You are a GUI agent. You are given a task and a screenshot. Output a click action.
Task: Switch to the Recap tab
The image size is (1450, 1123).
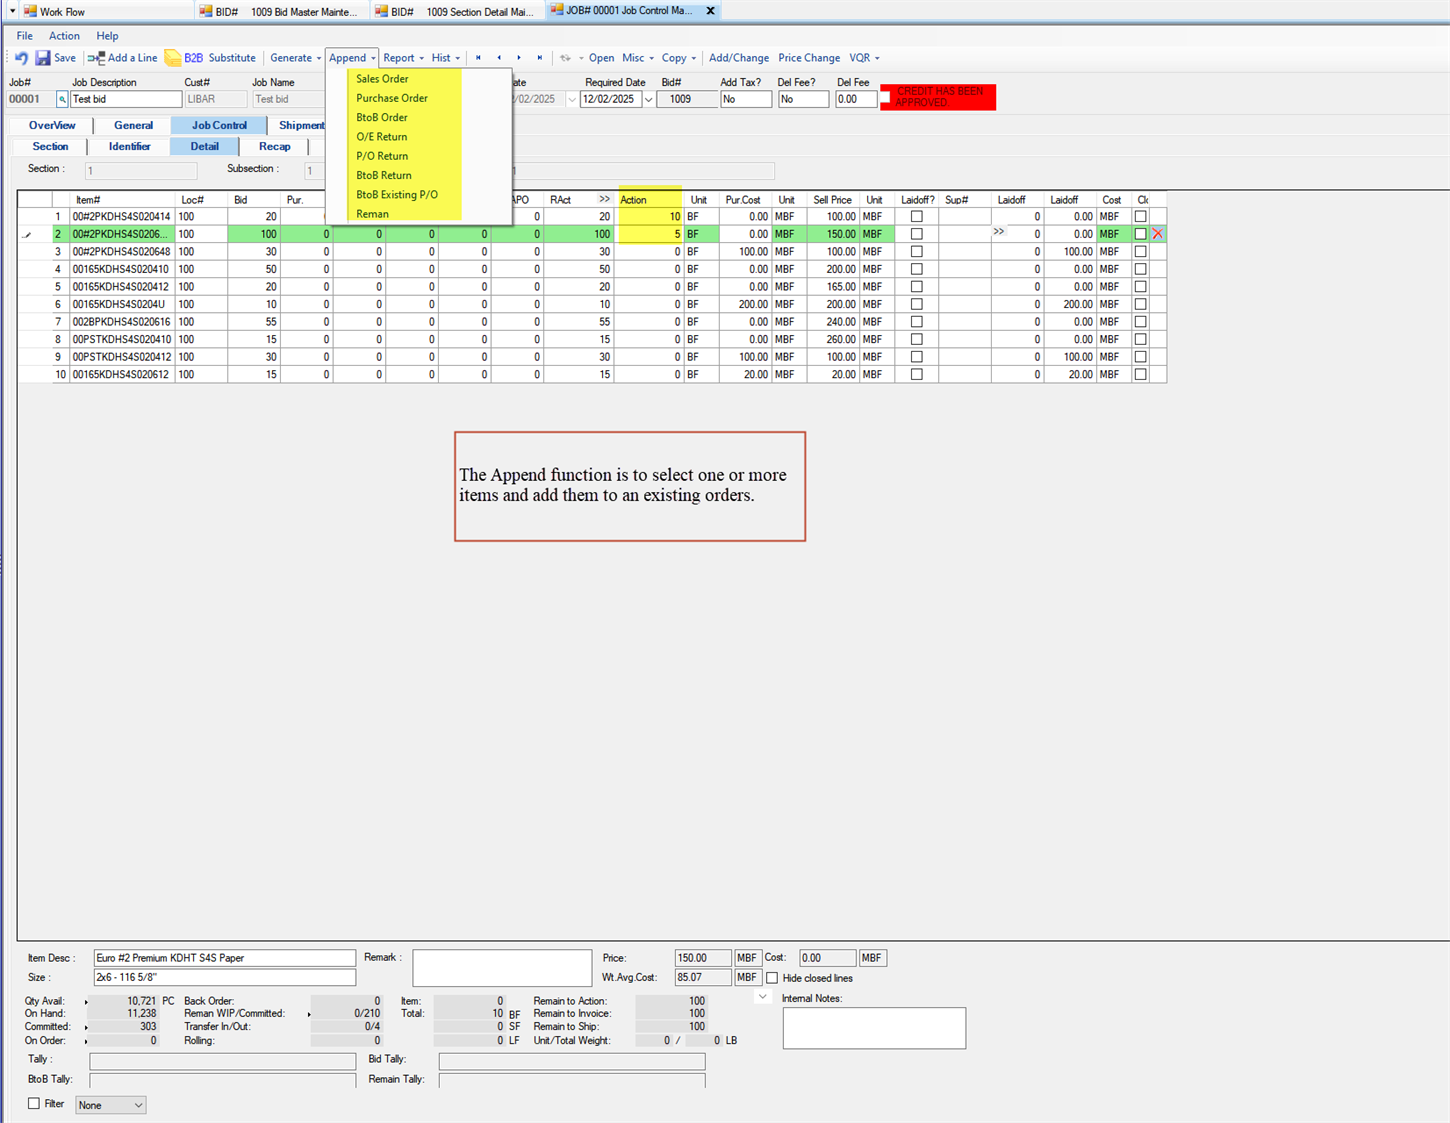(x=274, y=146)
